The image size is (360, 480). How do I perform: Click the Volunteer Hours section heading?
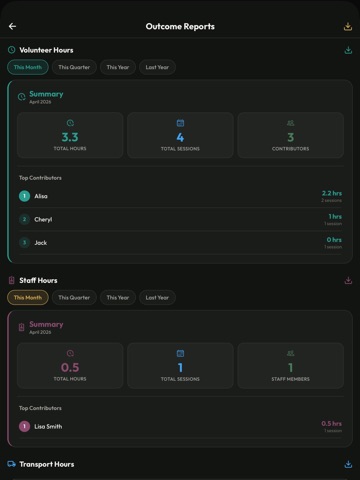click(46, 50)
